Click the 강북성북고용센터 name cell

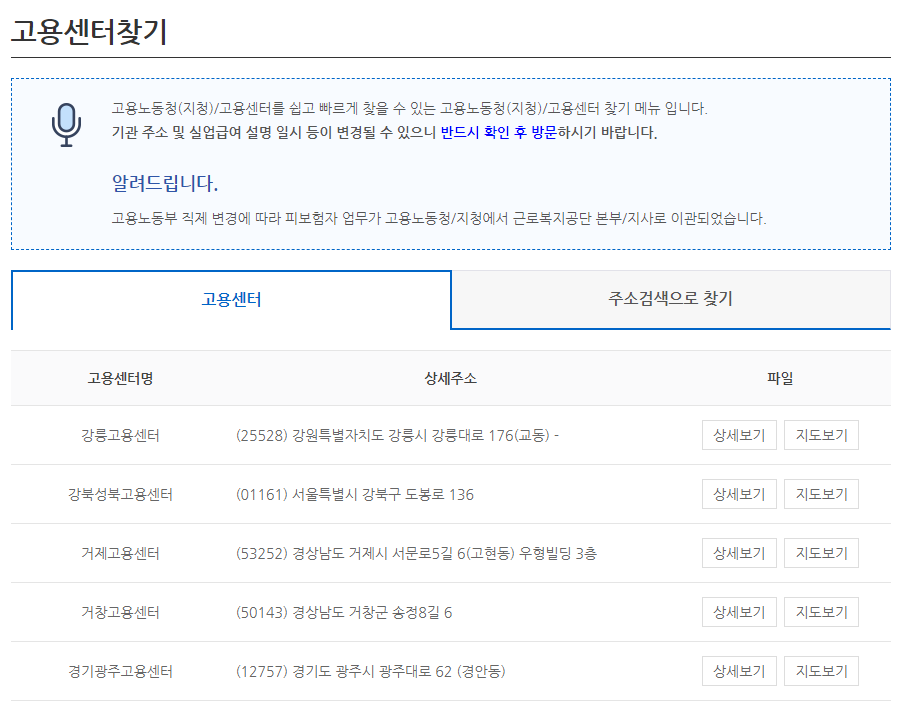120,495
